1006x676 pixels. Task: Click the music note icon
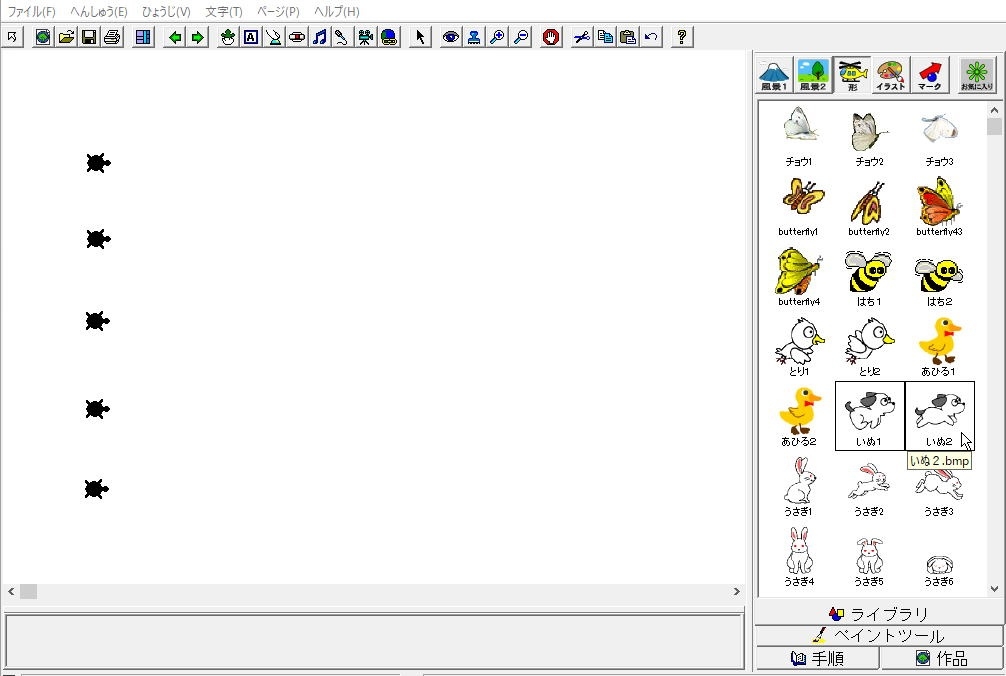pos(319,37)
